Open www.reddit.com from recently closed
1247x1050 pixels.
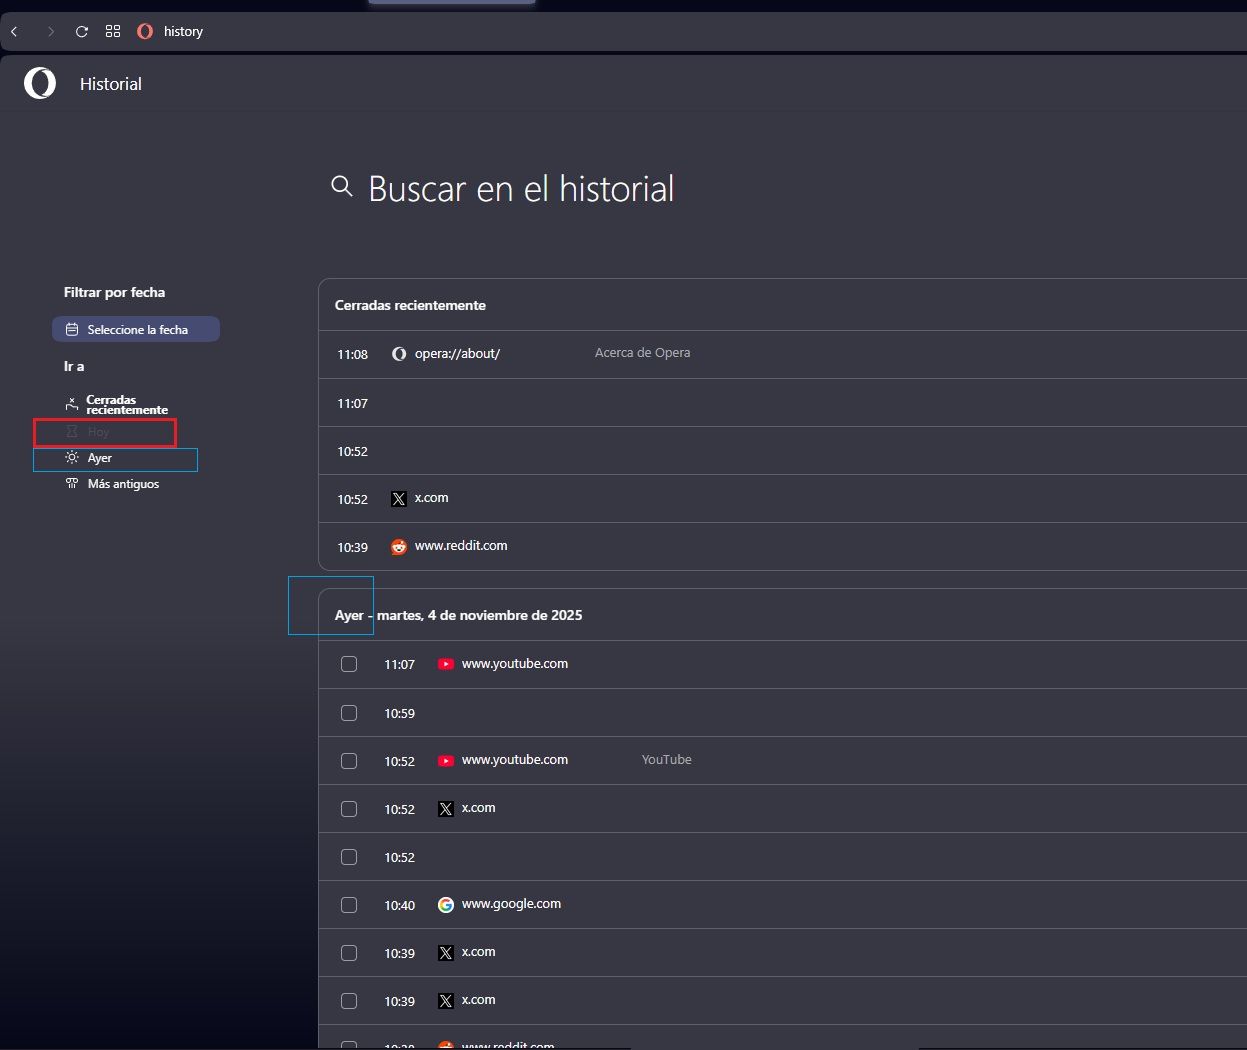[x=461, y=546]
